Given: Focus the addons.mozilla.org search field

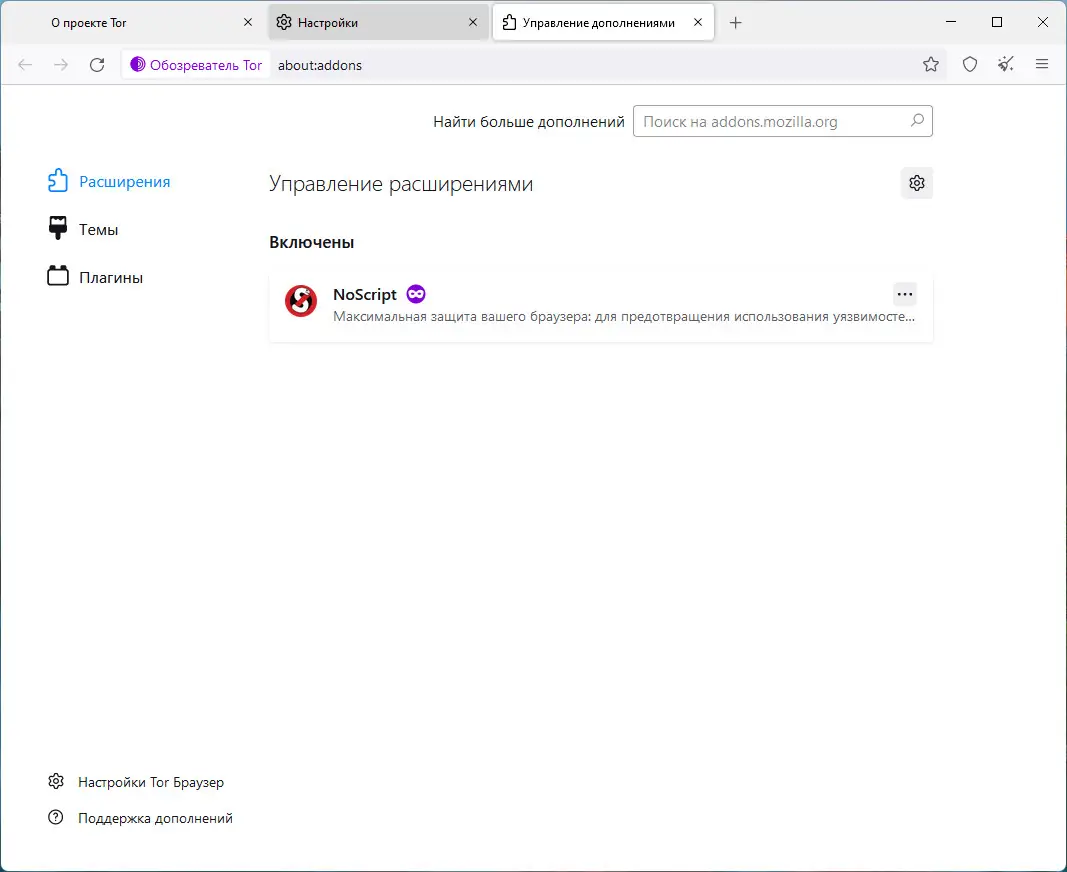Looking at the screenshot, I should point(783,121).
